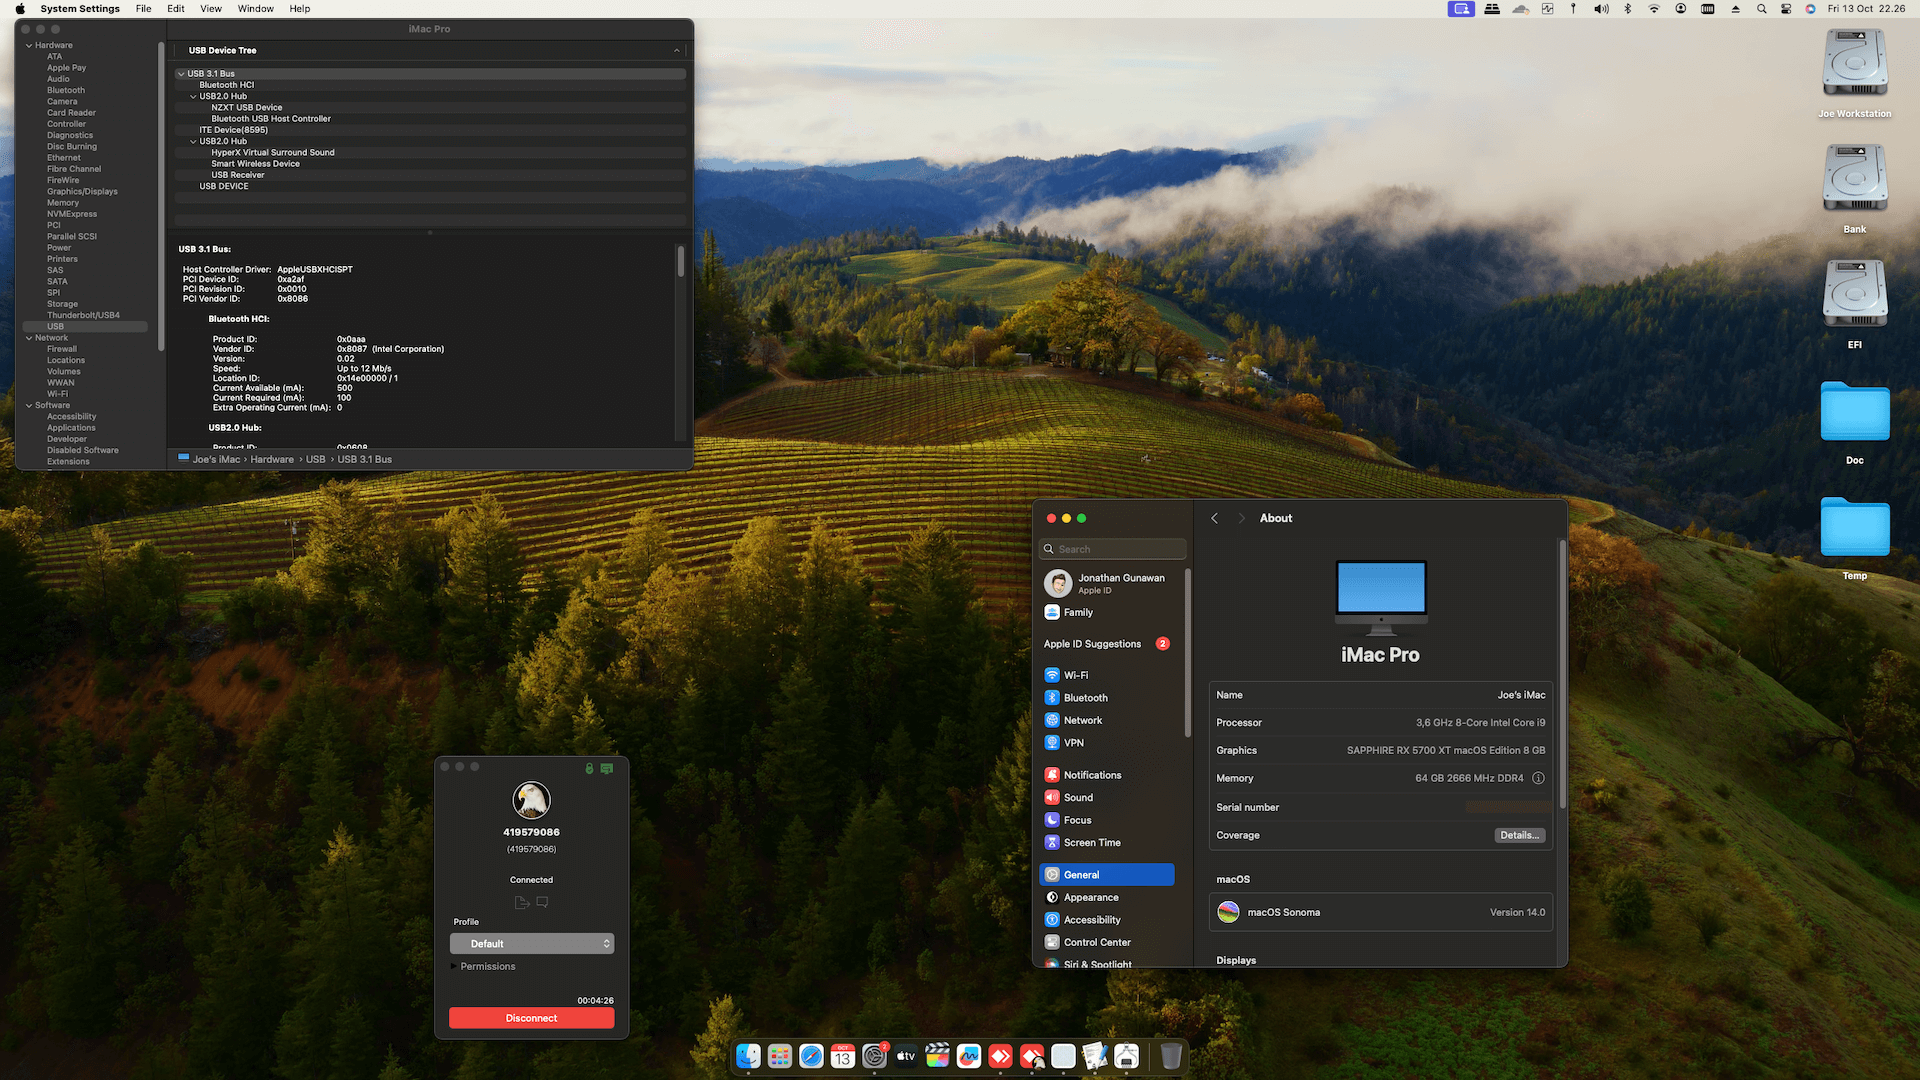Image resolution: width=1920 pixels, height=1080 pixels.
Task: Click the Coverage Details button
Action: point(1518,835)
